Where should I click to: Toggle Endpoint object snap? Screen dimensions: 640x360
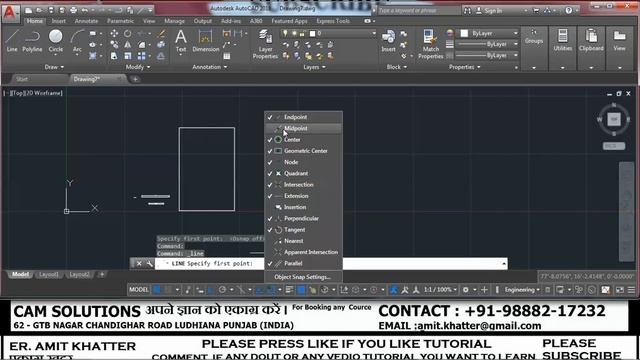click(303, 117)
